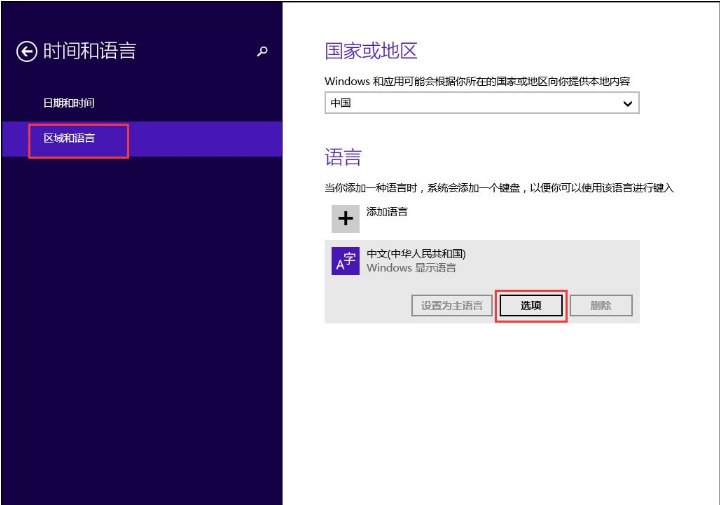Click empty space in the Chinese language card
This screenshot has width=720, height=505.
[560, 262]
